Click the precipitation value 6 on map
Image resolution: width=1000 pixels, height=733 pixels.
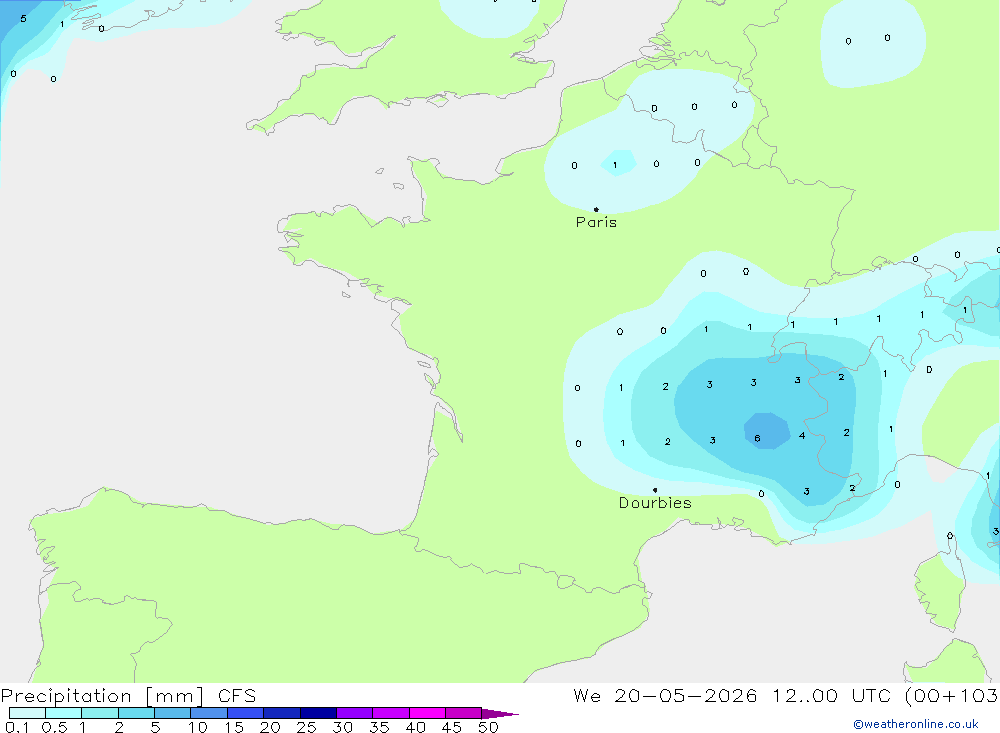[757, 438]
